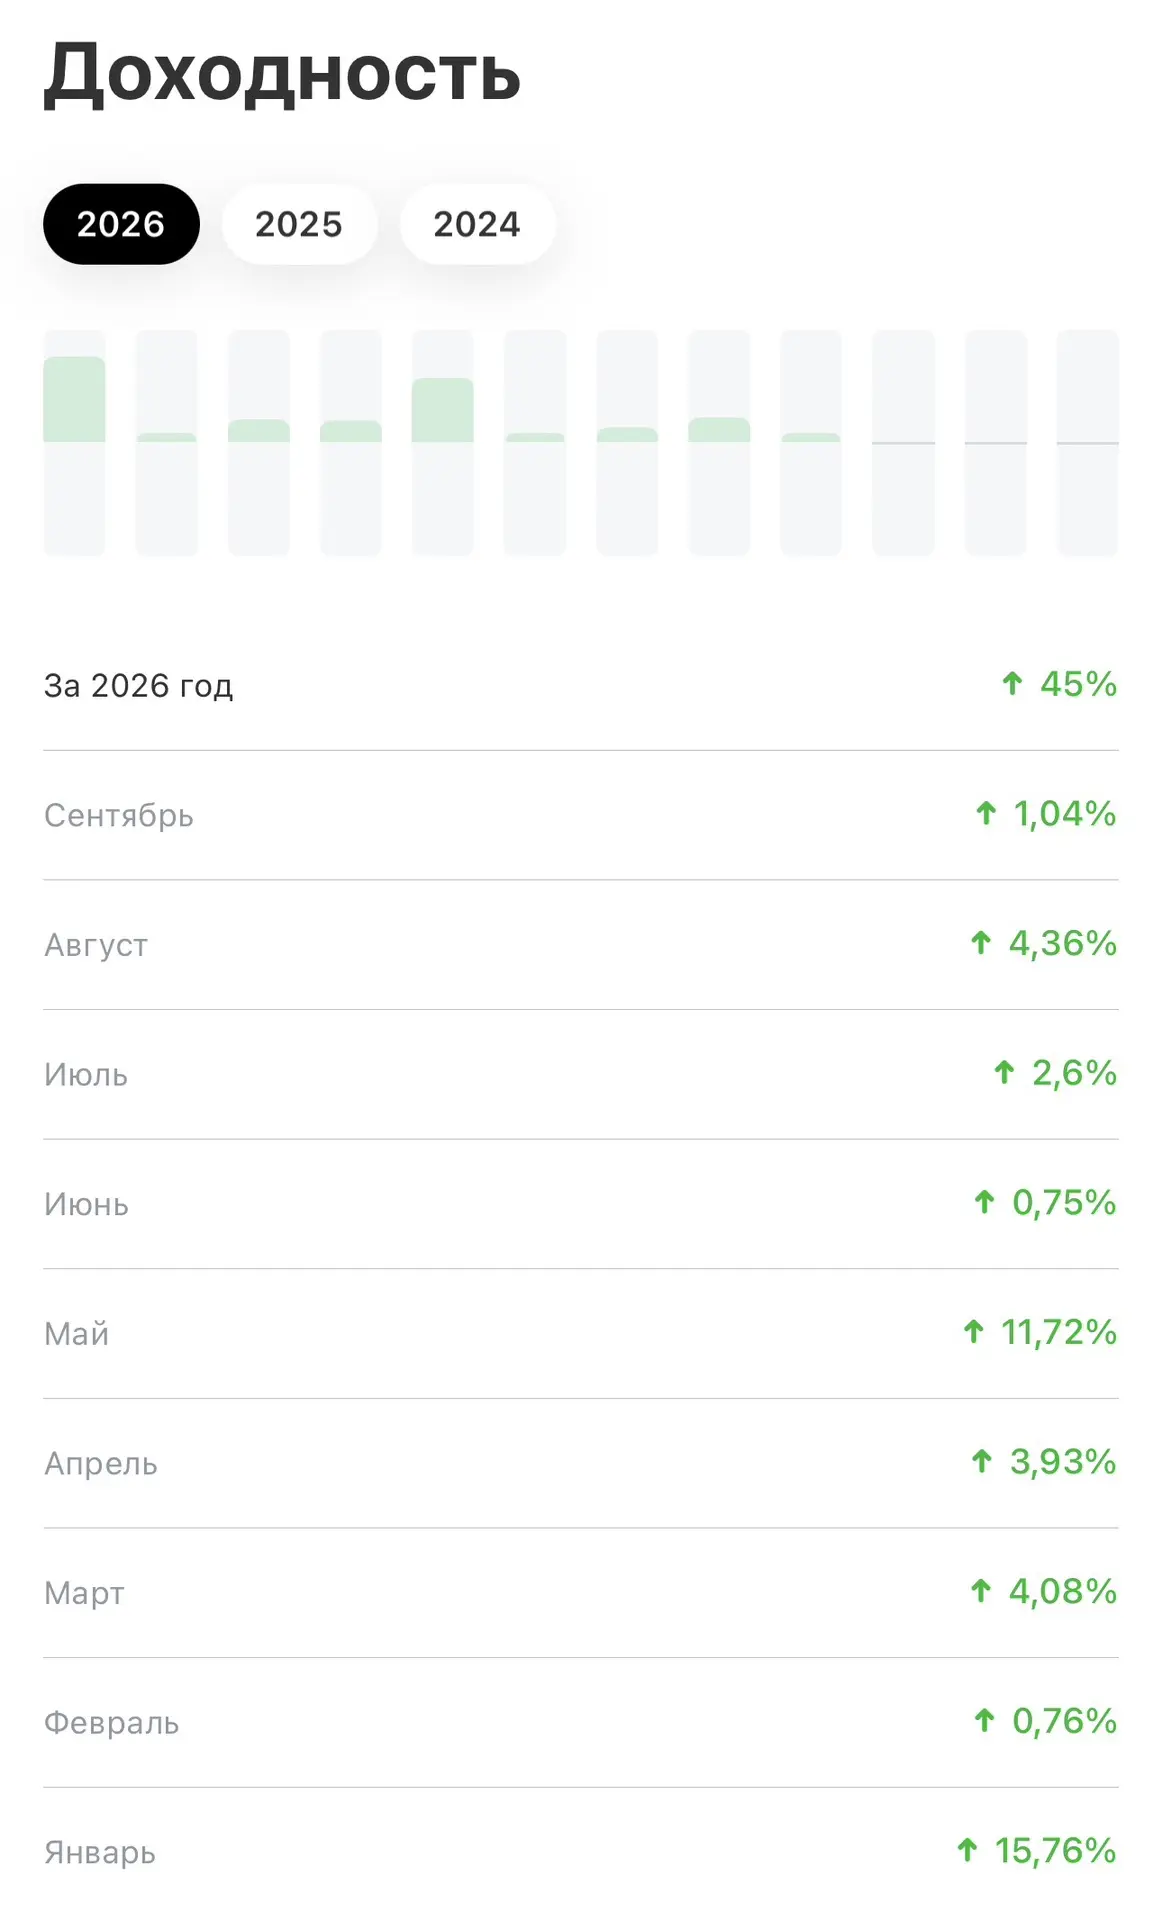The image size is (1162, 1920).
Task: Tap the empty December bar in the chart
Action: pyautogui.click(x=1088, y=442)
